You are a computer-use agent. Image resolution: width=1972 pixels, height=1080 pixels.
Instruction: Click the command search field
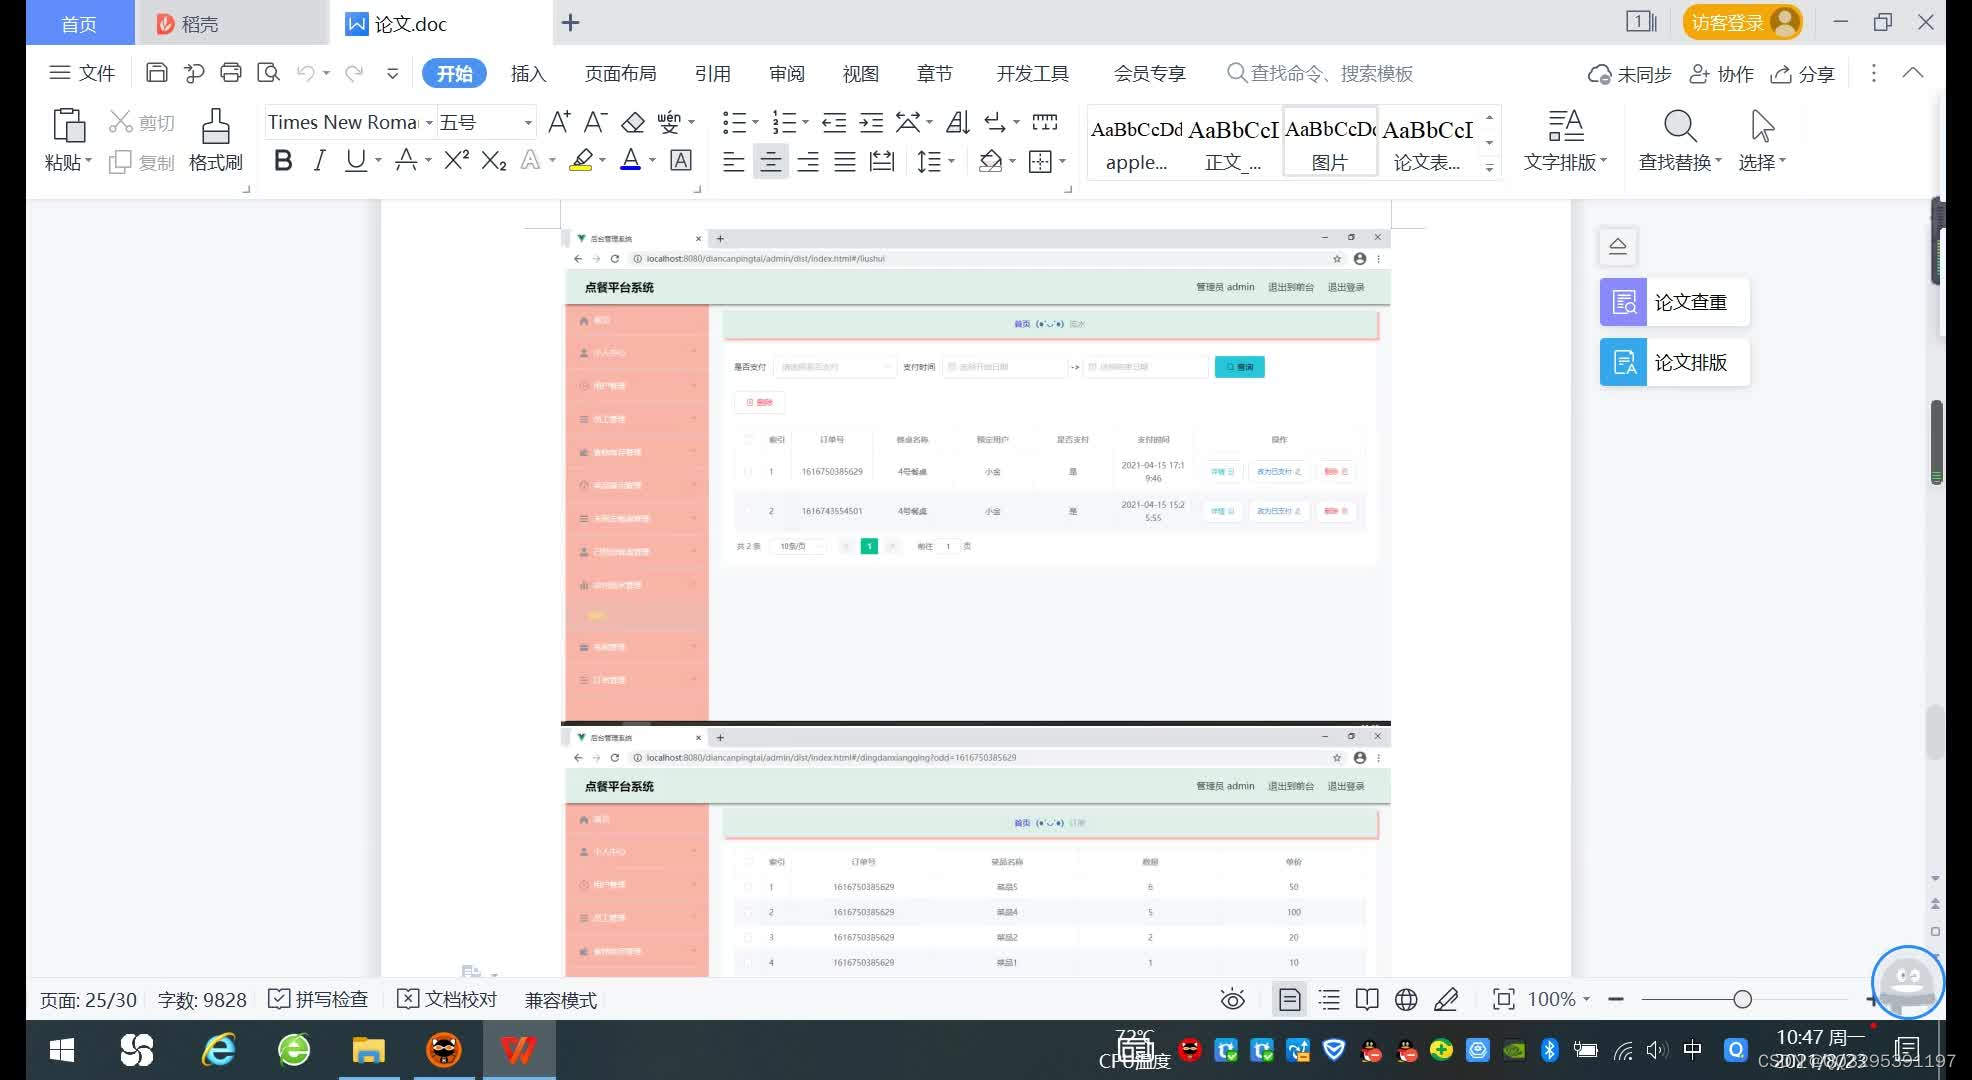[x=1320, y=73]
